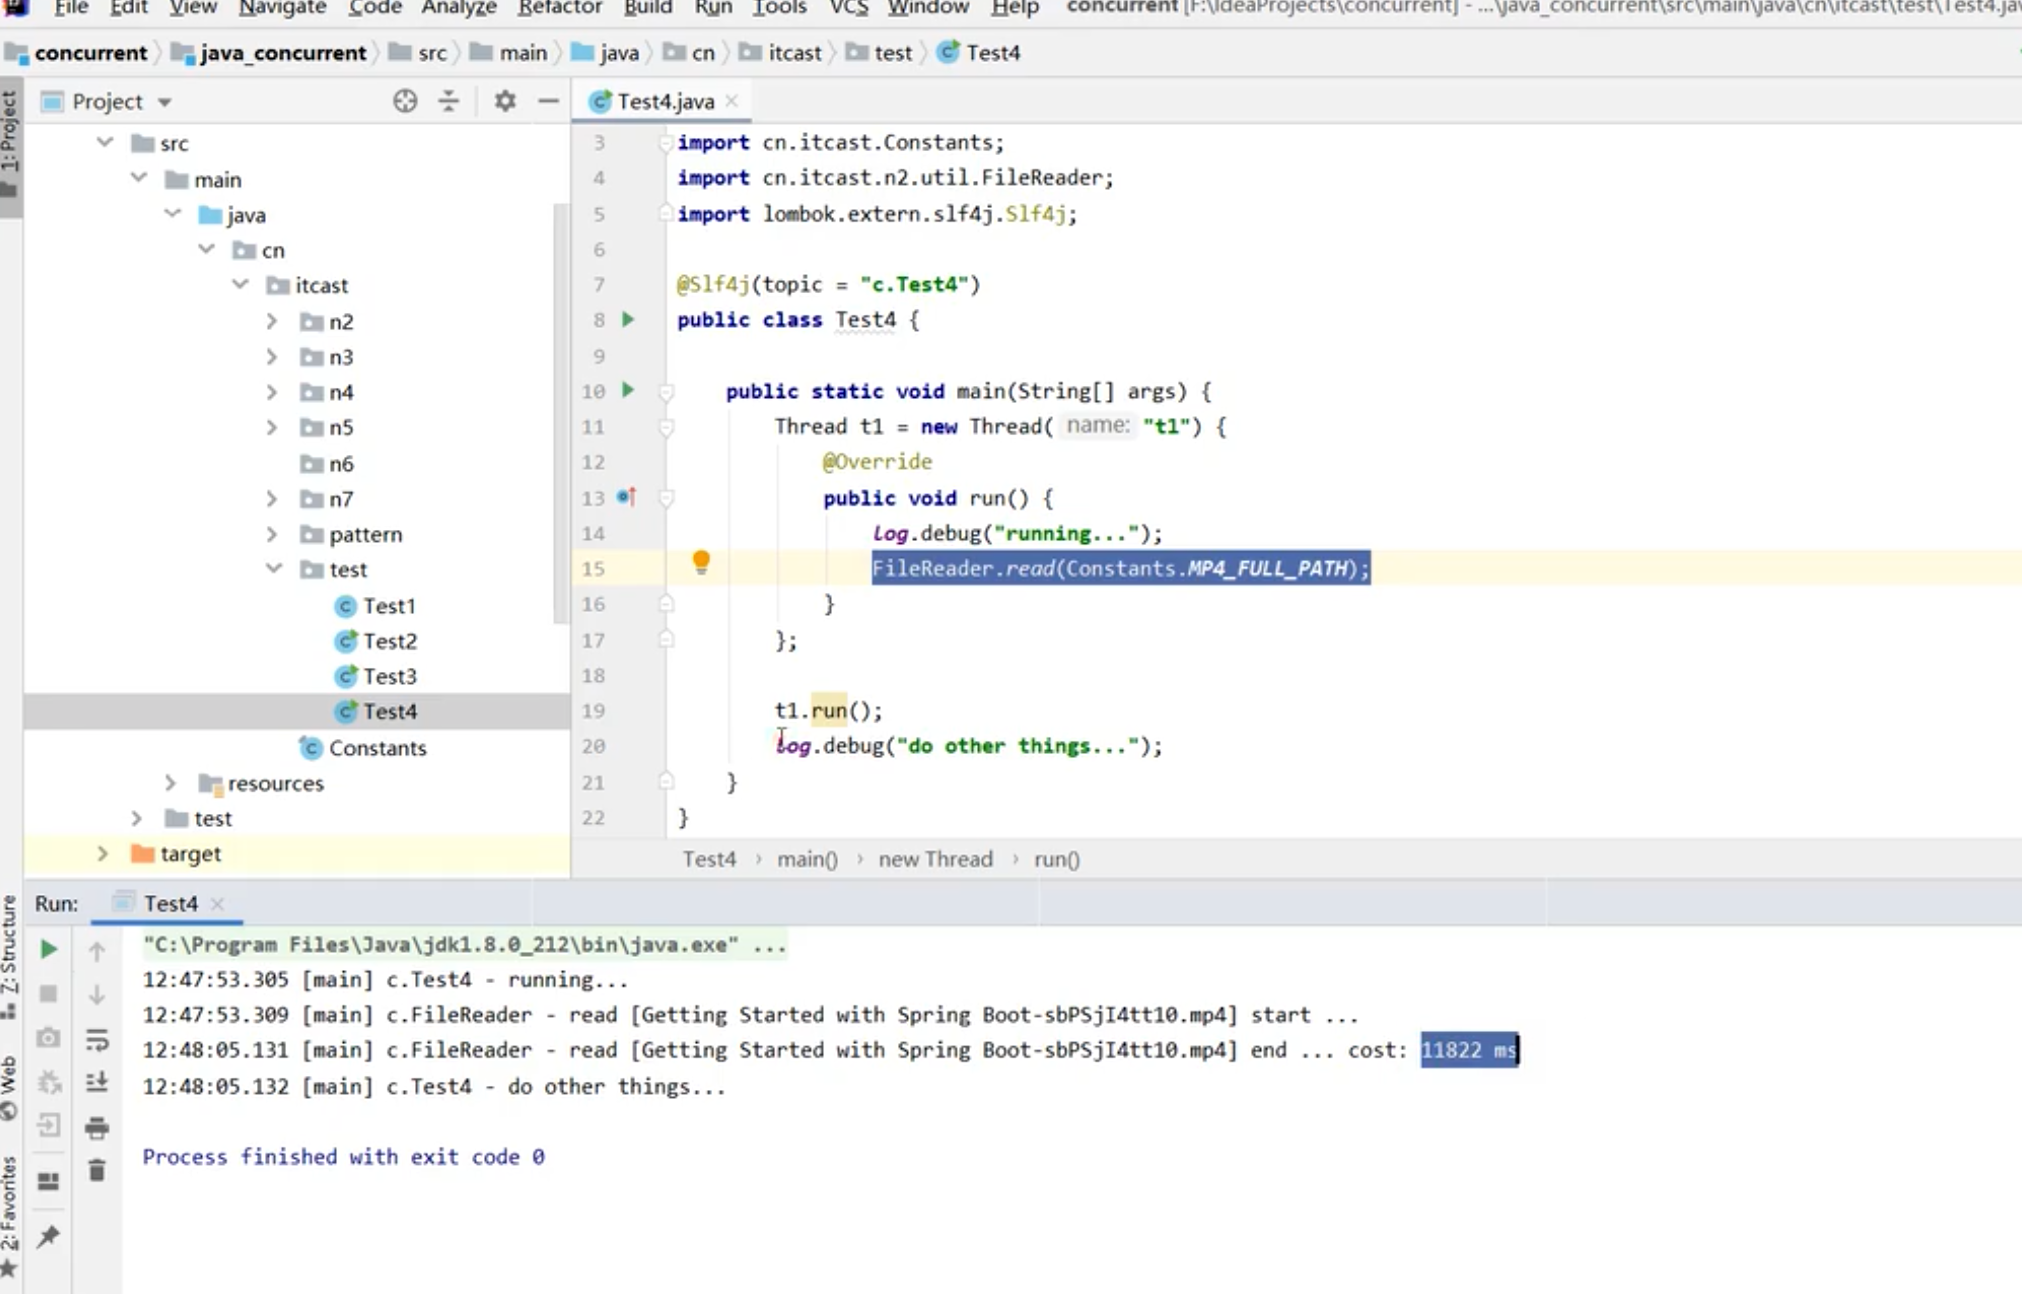
Task: Toggle pin tab icon in Run panel
Action: (48, 1237)
